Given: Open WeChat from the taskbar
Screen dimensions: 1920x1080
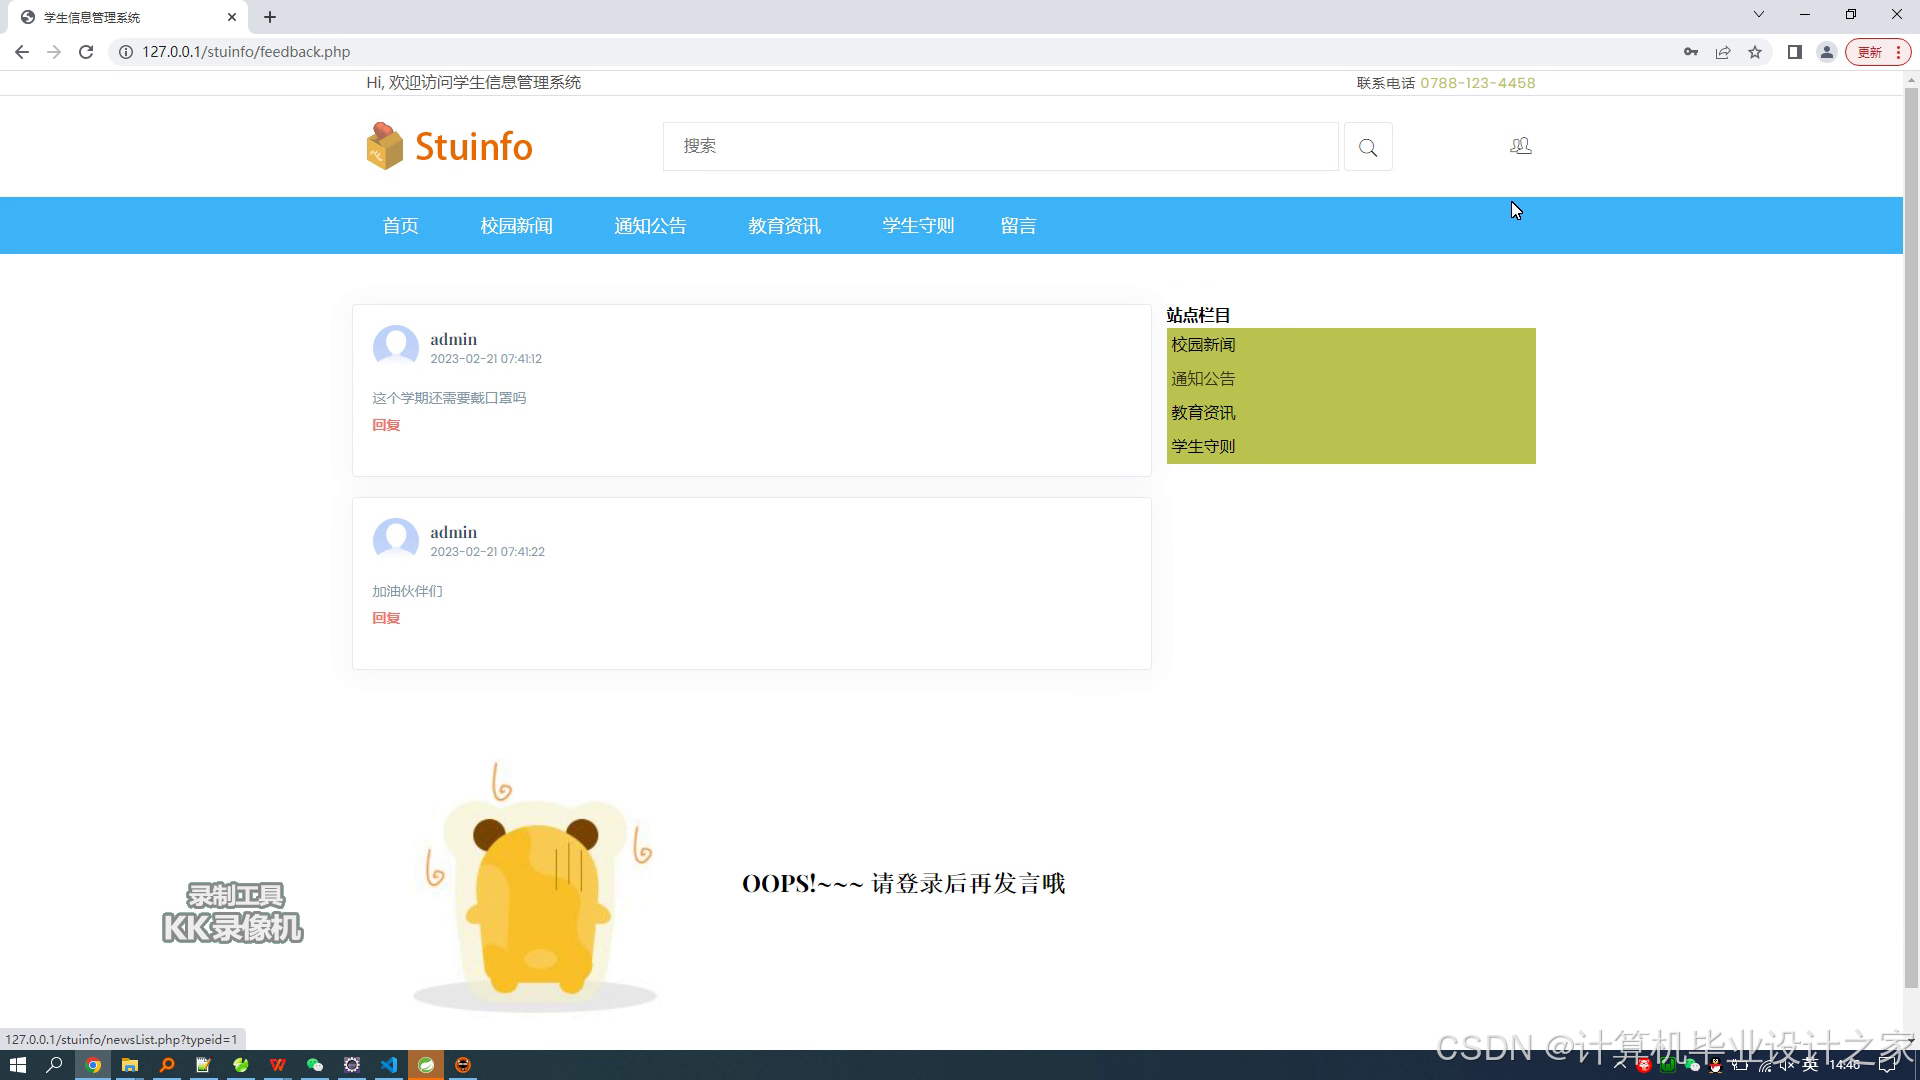Looking at the screenshot, I should click(x=315, y=1065).
